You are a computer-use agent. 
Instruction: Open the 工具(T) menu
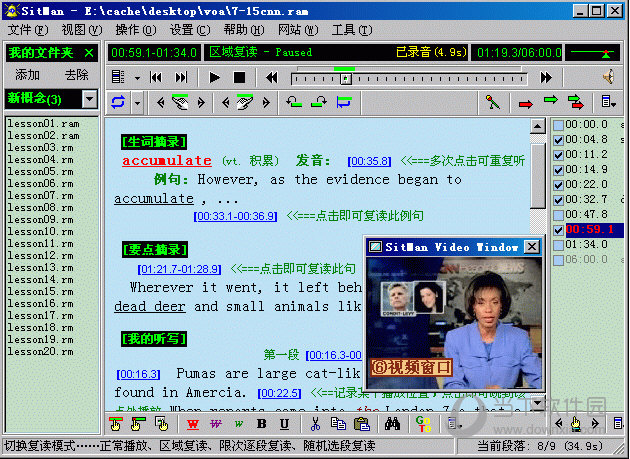pos(352,30)
